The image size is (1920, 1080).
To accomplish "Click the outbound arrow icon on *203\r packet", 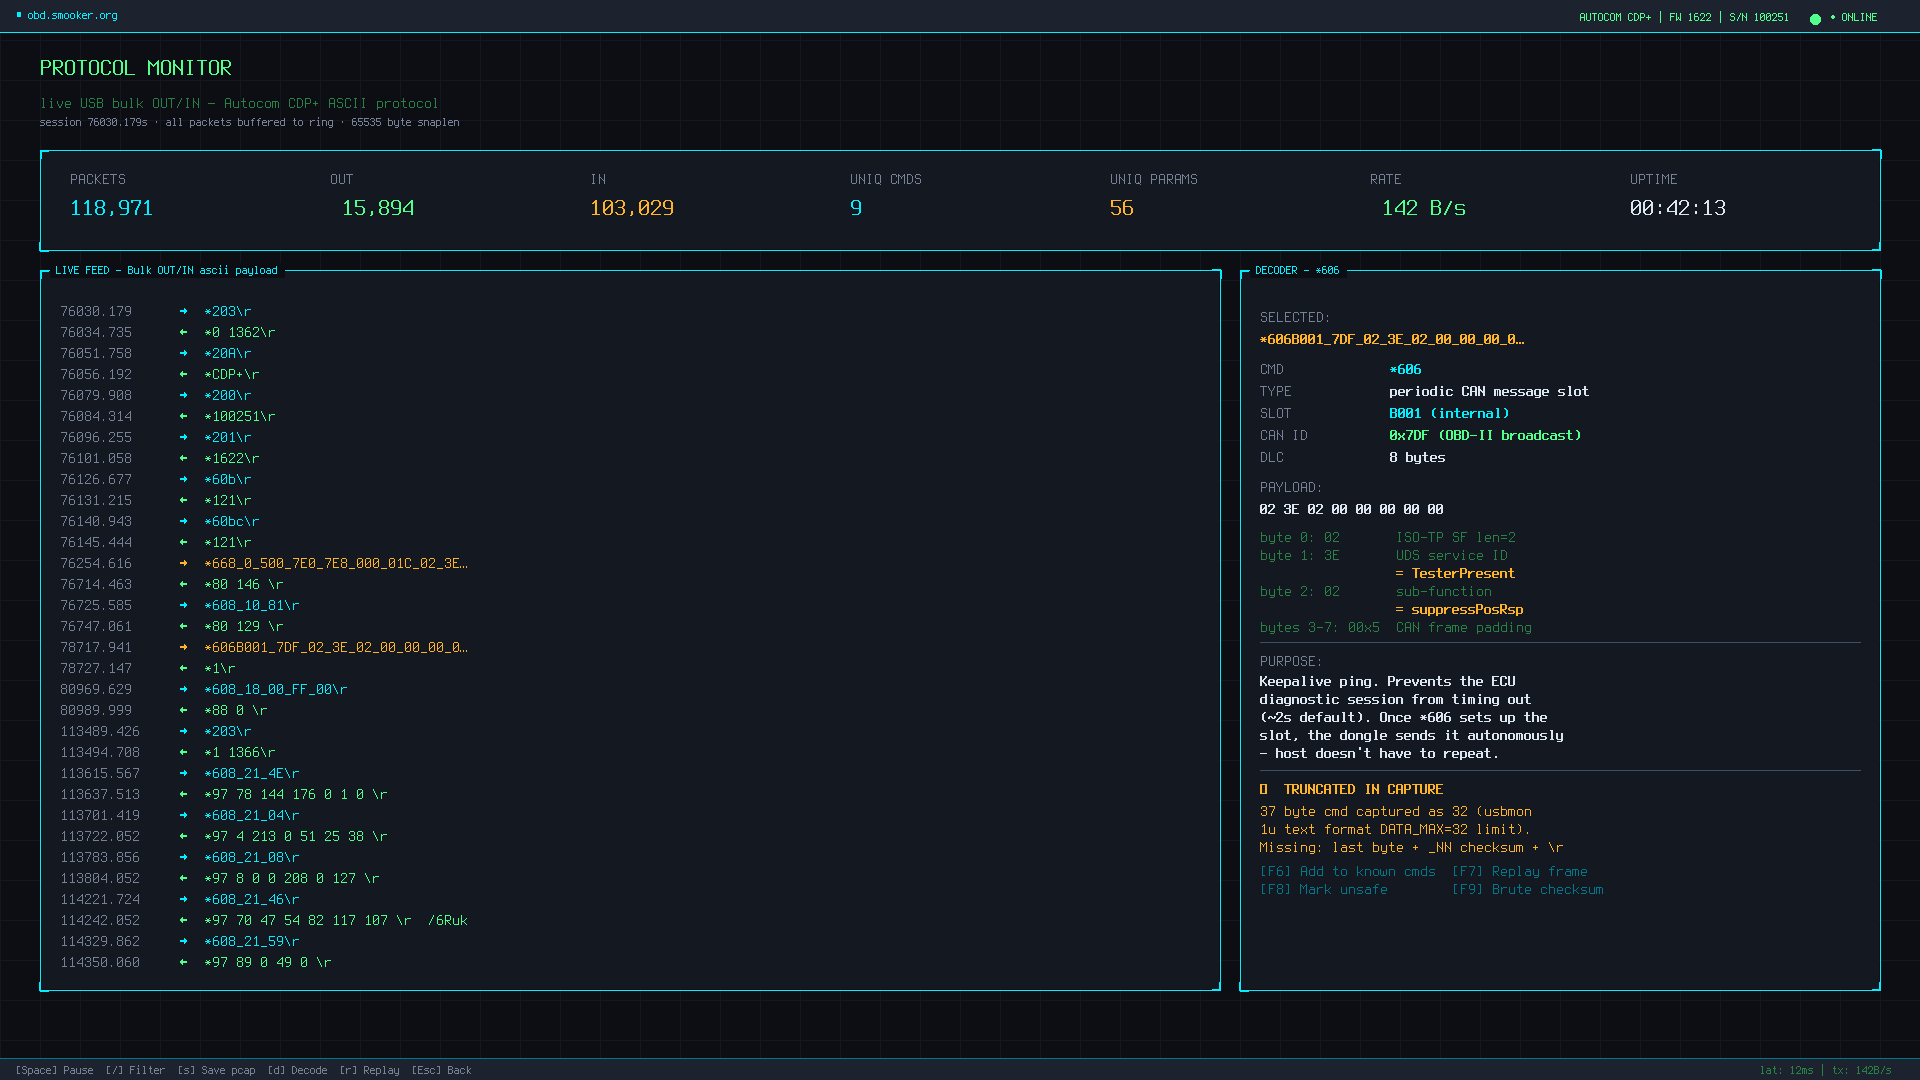I will (x=183, y=311).
